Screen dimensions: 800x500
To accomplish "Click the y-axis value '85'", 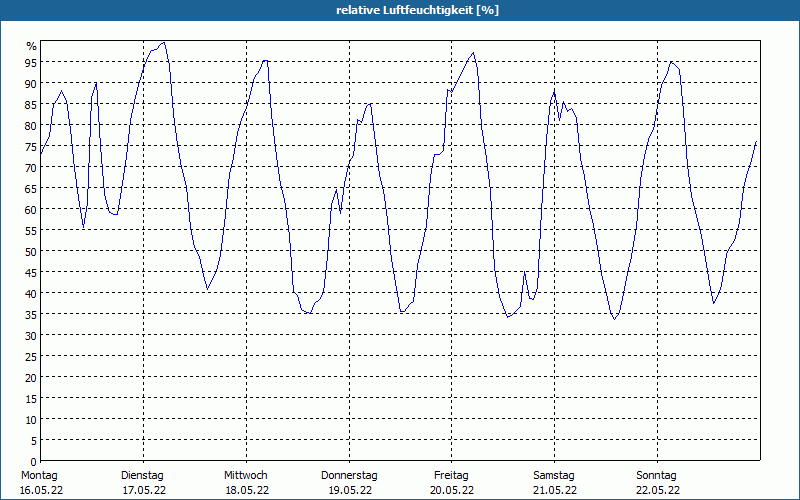I will click(x=31, y=105).
